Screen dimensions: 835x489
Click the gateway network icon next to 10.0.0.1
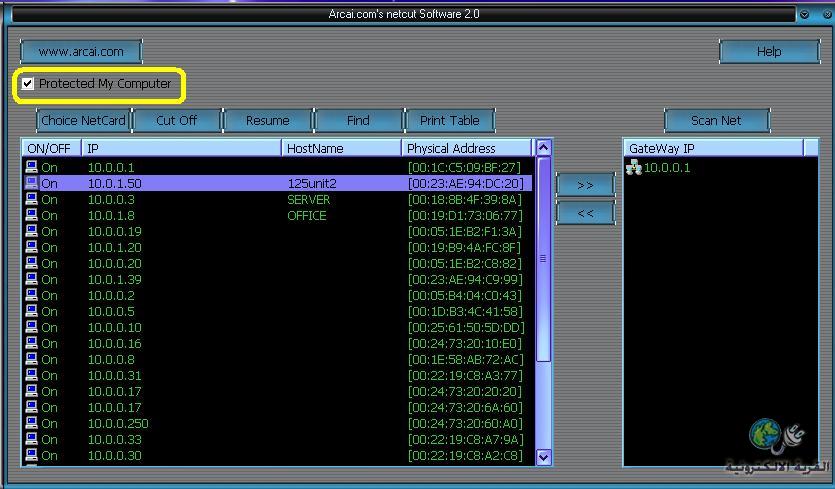tap(634, 168)
